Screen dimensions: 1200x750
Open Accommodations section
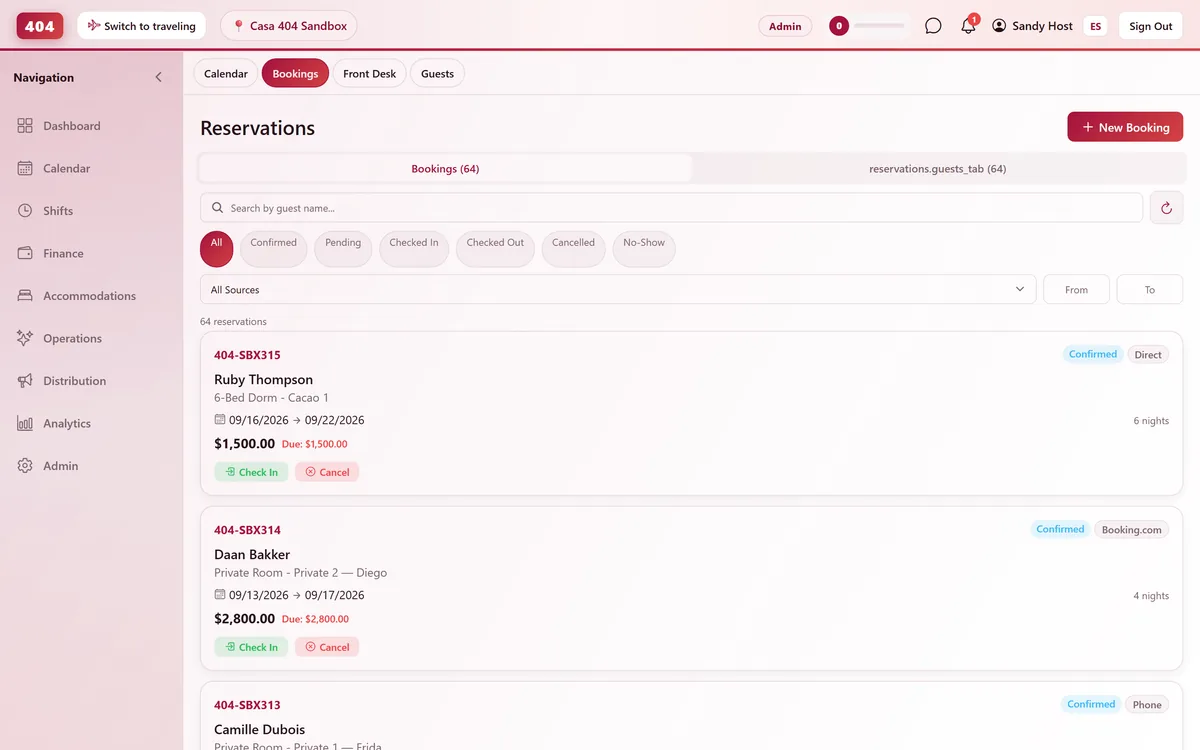(91, 296)
